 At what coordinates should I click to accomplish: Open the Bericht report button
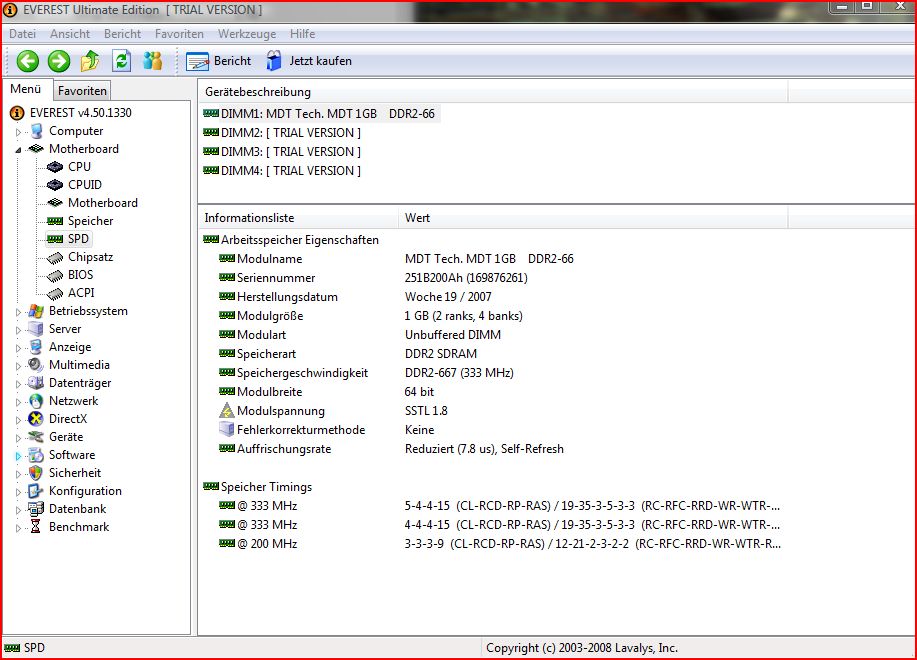coord(218,61)
